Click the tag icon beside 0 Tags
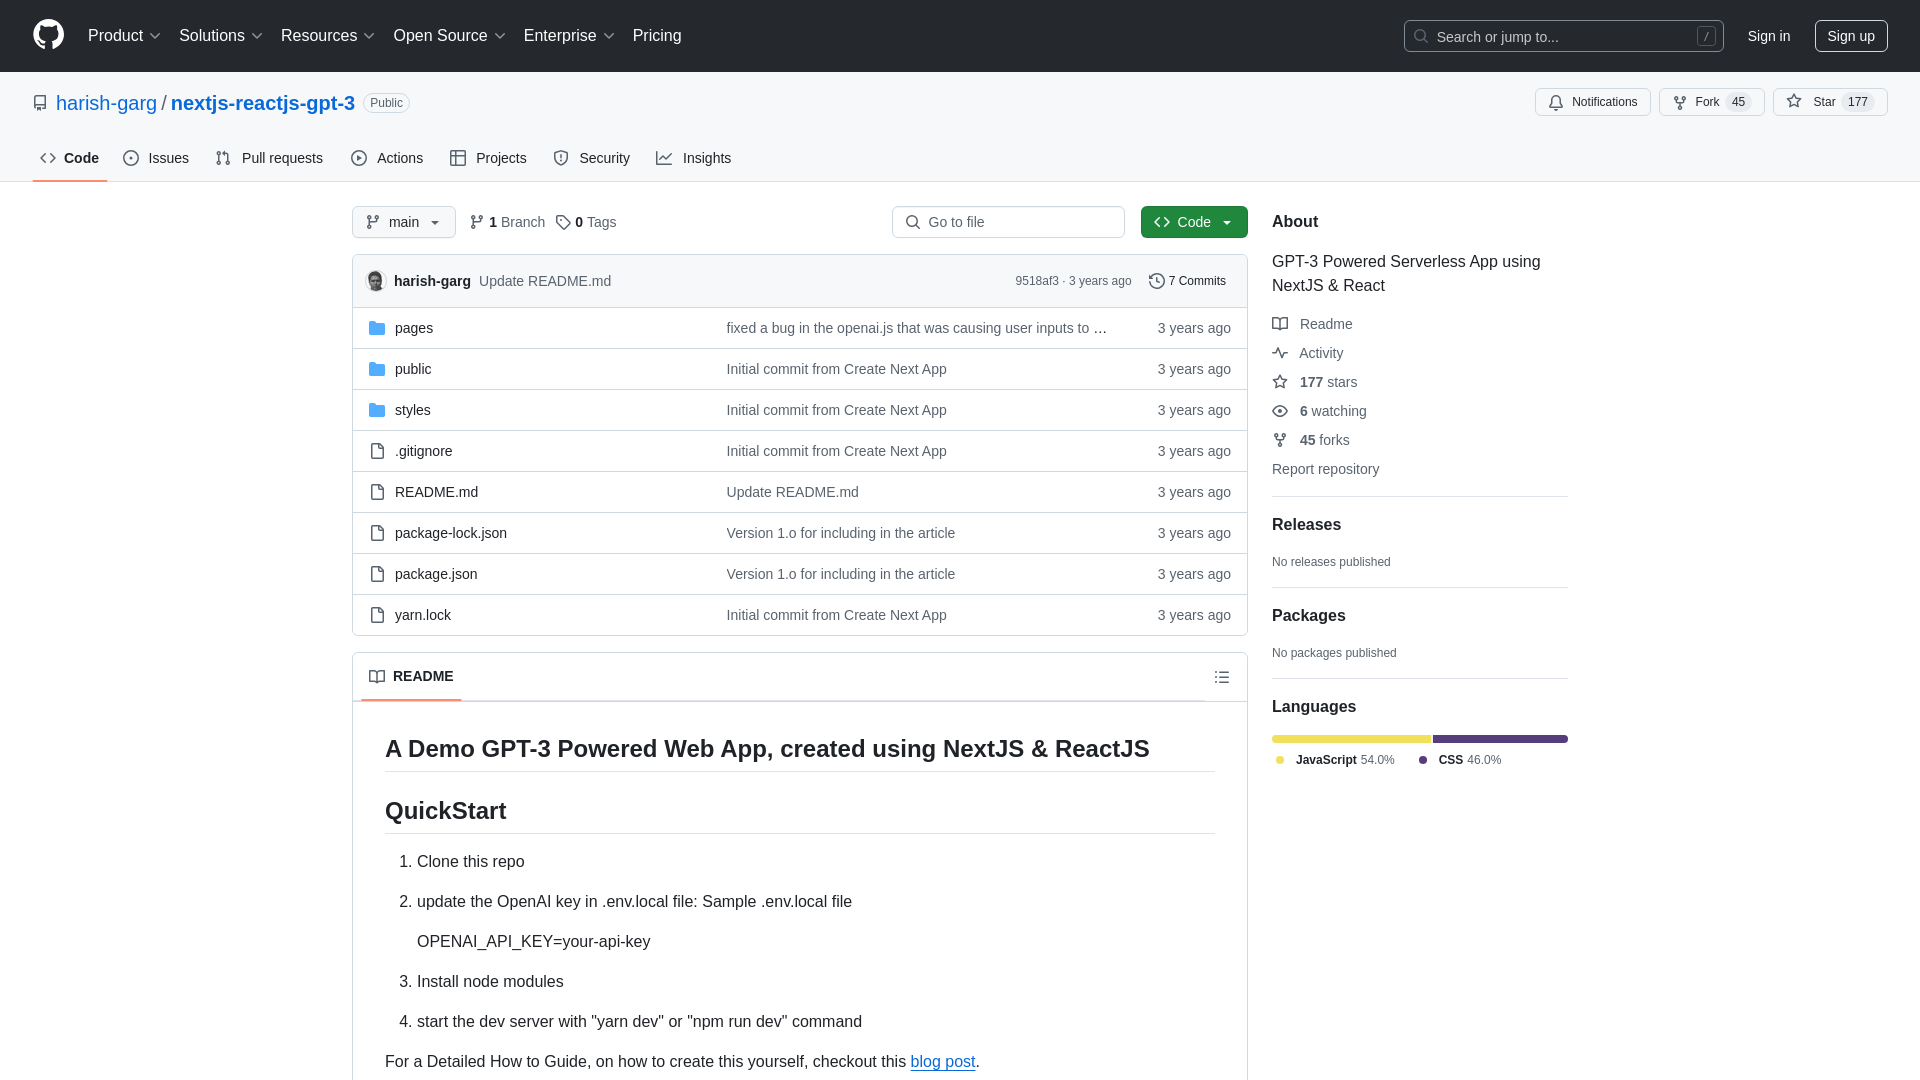The width and height of the screenshot is (1920, 1080). tap(563, 222)
